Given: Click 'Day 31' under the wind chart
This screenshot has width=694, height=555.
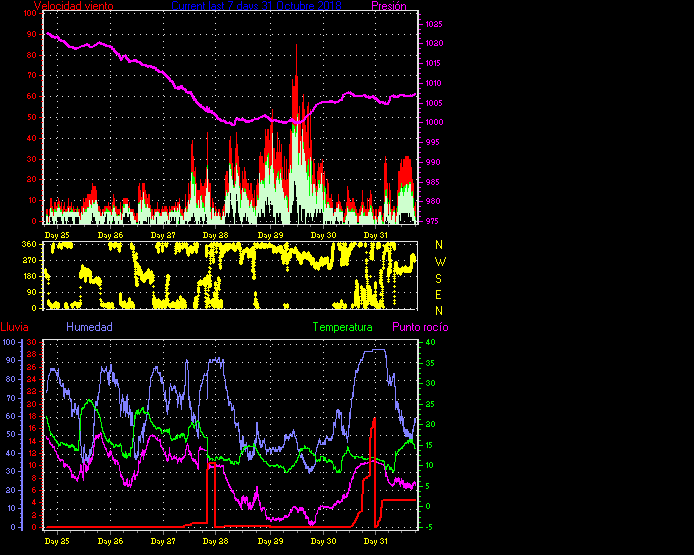Looking at the screenshot, I should (x=375, y=235).
